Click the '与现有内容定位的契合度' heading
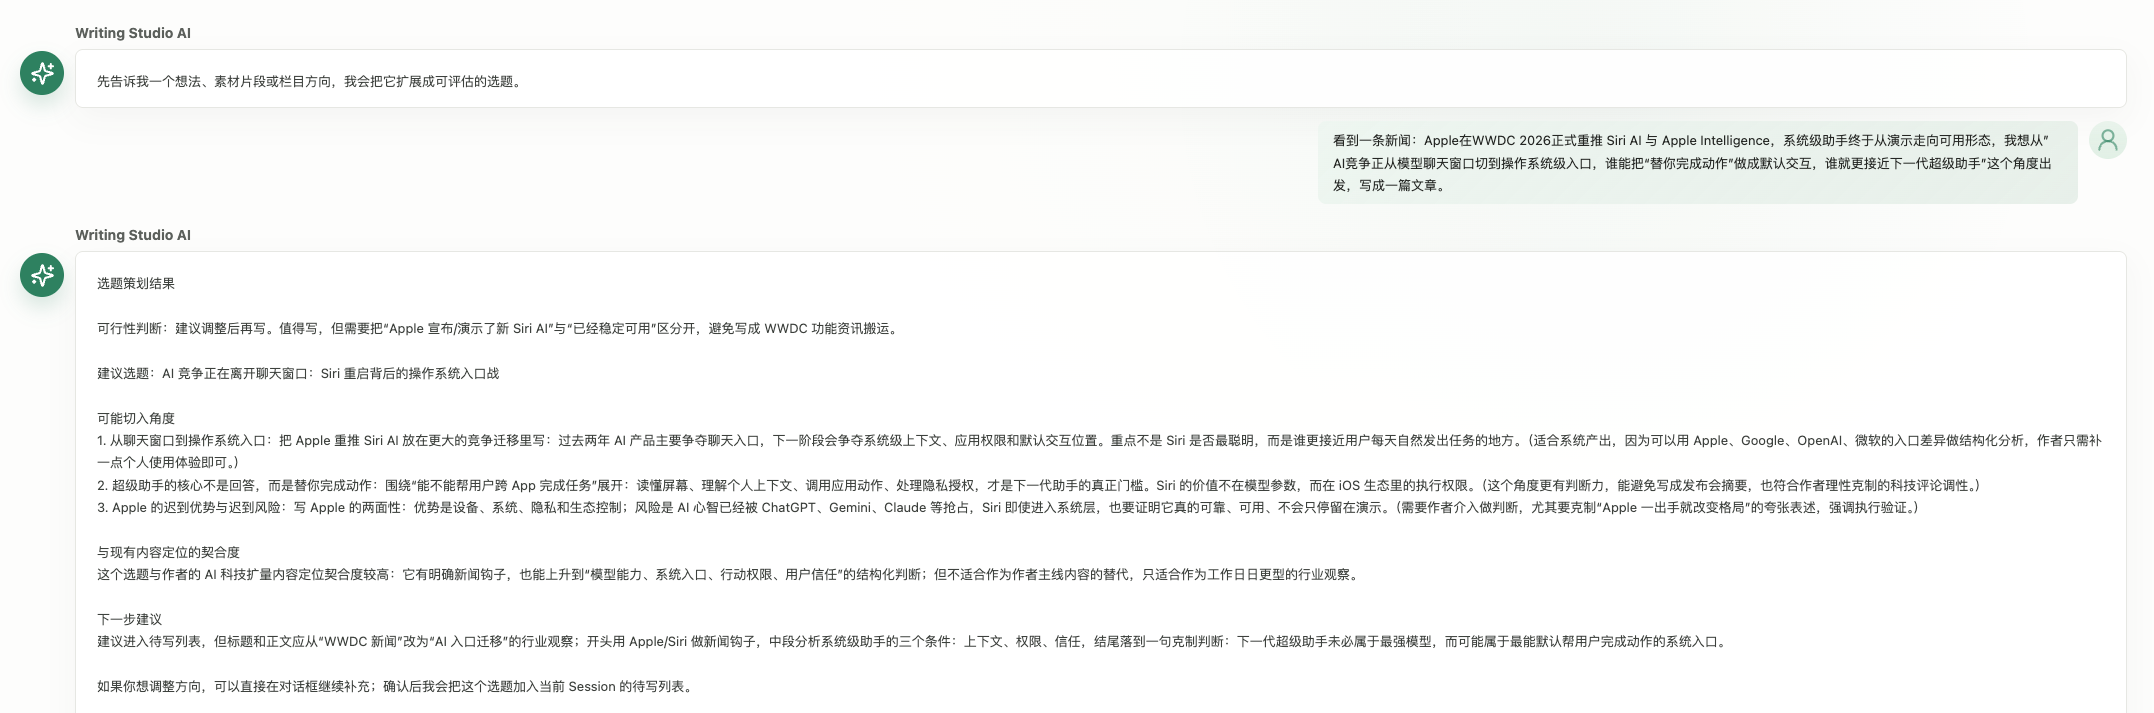Screen dimensions: 2154x713 (168, 553)
